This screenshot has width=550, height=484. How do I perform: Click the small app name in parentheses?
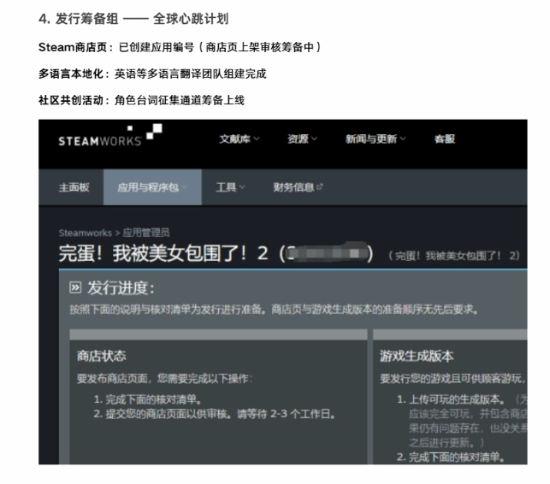coord(454,256)
